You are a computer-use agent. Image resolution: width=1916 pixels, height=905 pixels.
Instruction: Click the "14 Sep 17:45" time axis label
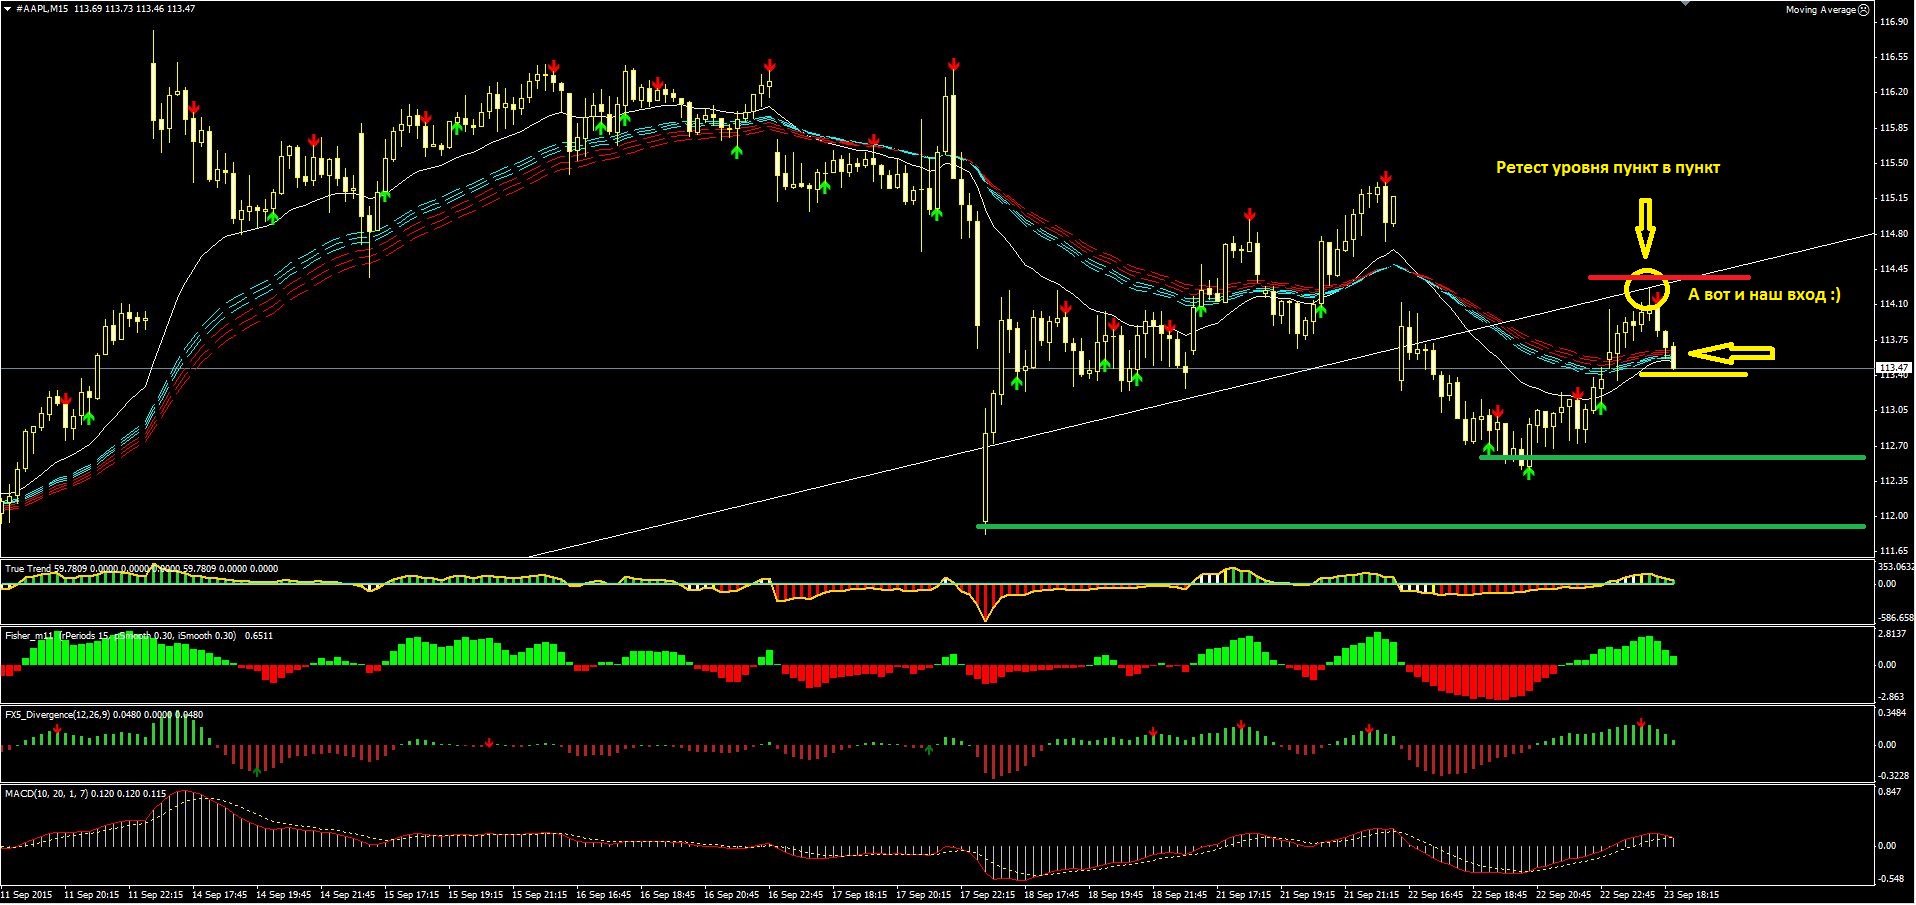point(219,894)
